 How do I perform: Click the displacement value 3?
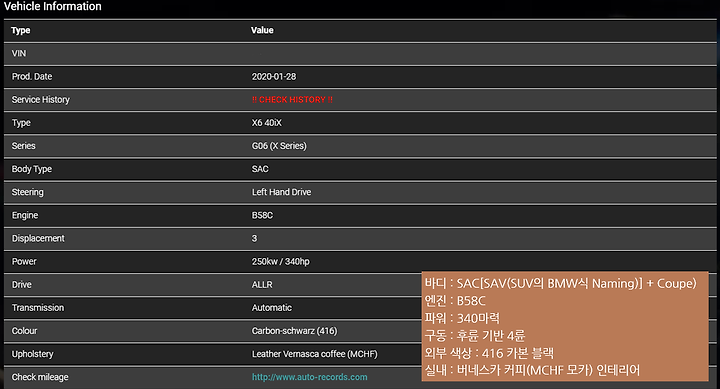click(x=254, y=238)
